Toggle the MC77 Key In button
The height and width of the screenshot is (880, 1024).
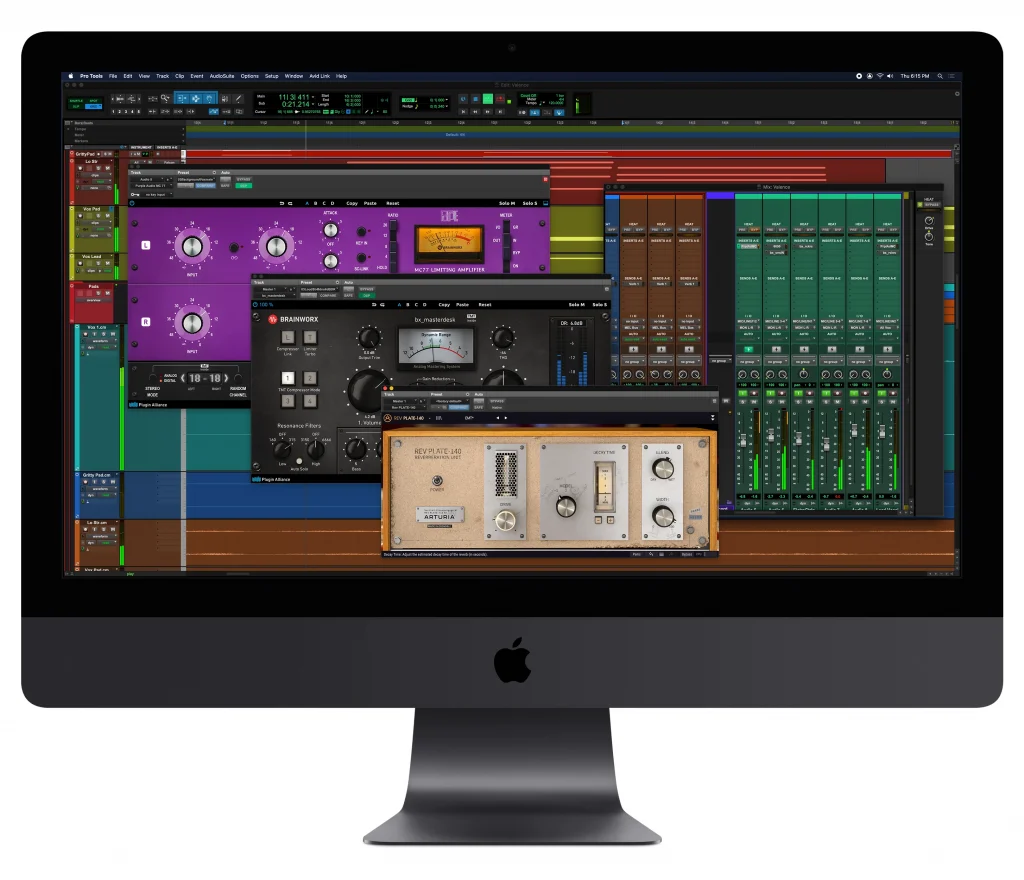[361, 232]
